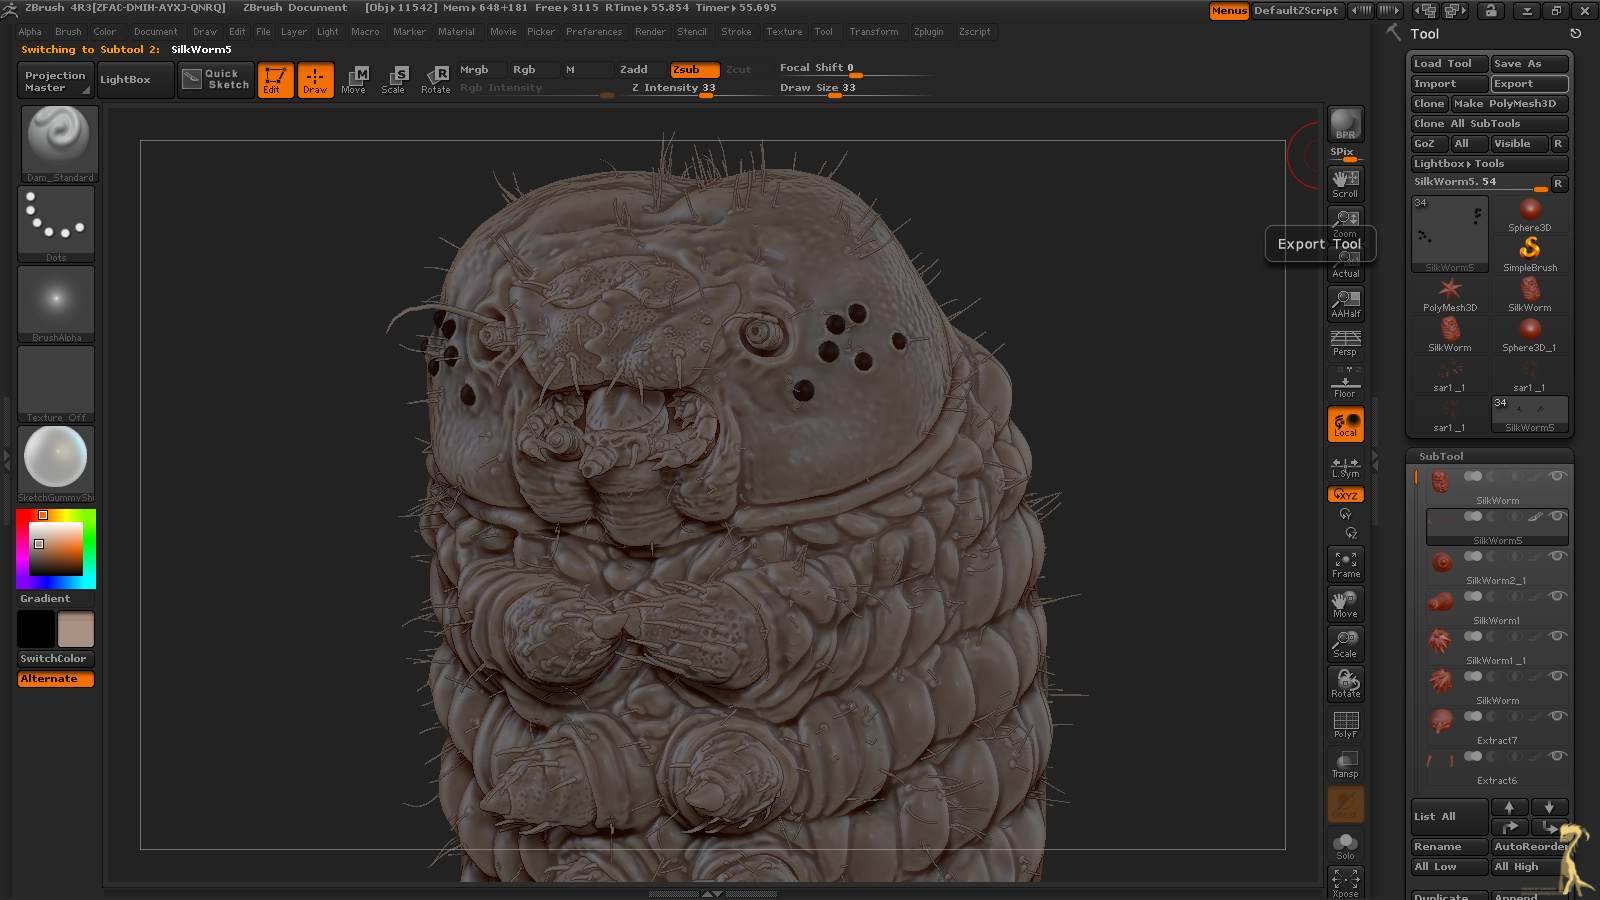Viewport: 1600px width, 900px height.
Task: Toggle XYZ rotation mode
Action: coord(1346,495)
